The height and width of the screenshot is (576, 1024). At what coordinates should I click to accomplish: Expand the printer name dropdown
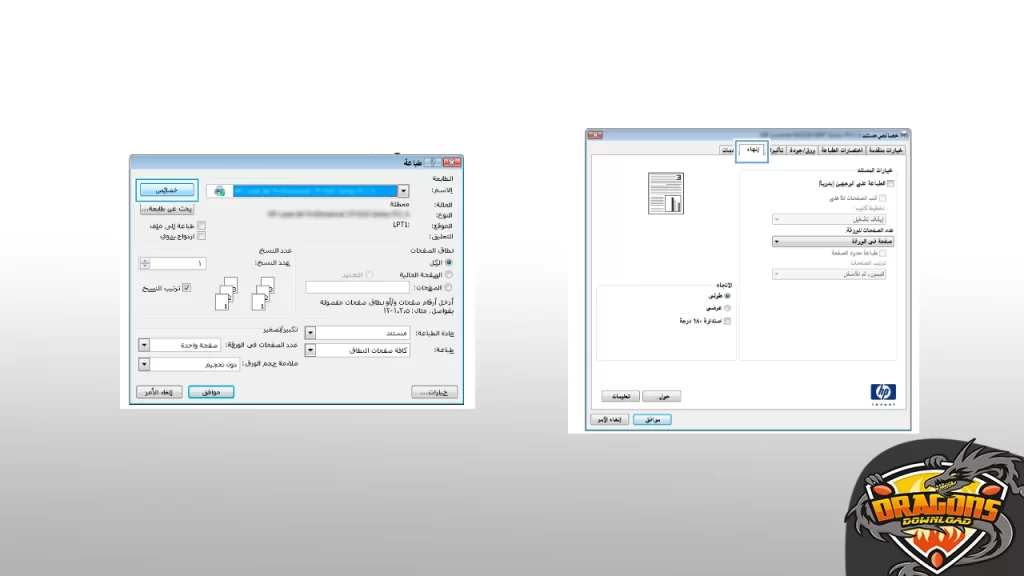(x=403, y=191)
